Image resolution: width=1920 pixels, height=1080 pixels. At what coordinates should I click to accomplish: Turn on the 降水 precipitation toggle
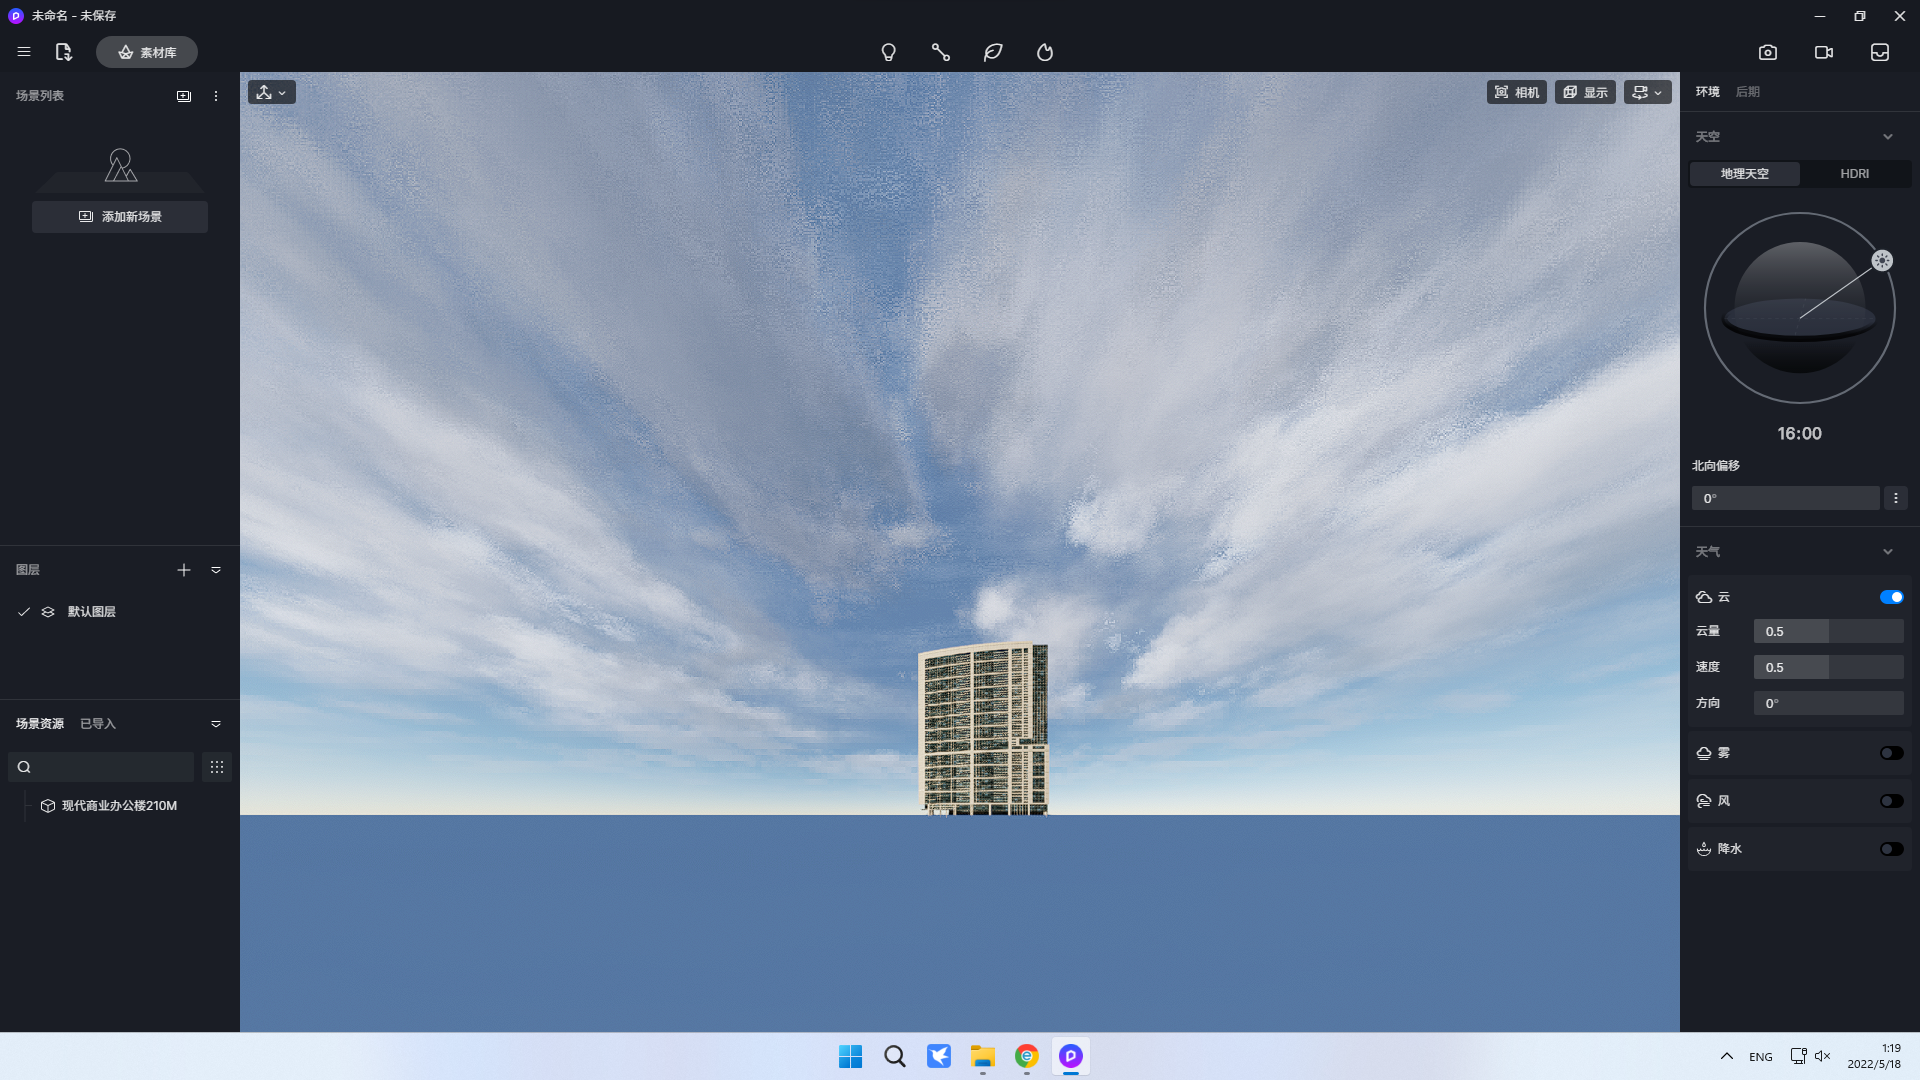1891,849
